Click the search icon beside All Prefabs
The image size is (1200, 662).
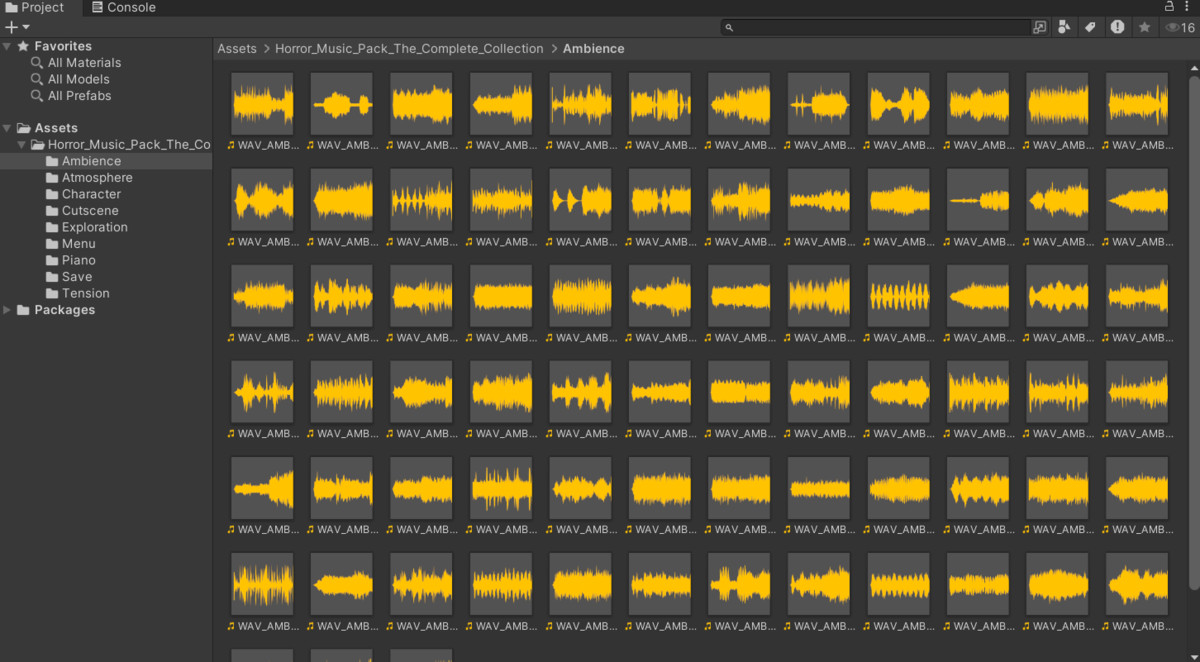(37, 96)
